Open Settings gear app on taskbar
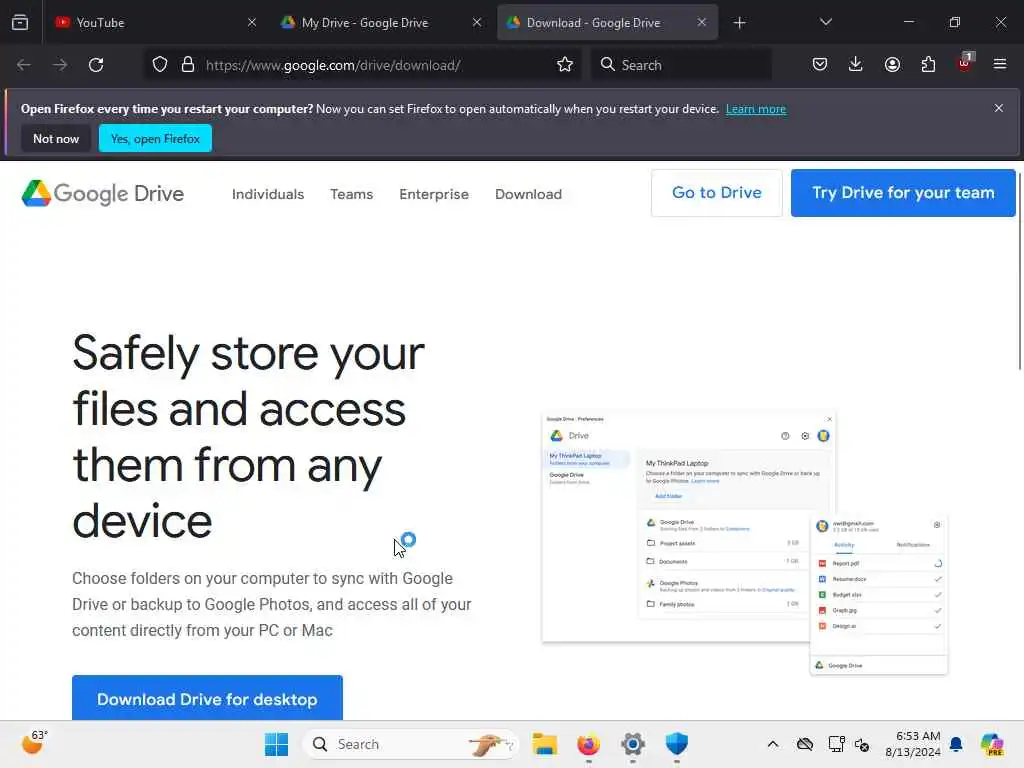Viewport: 1024px width, 768px height. (633, 744)
